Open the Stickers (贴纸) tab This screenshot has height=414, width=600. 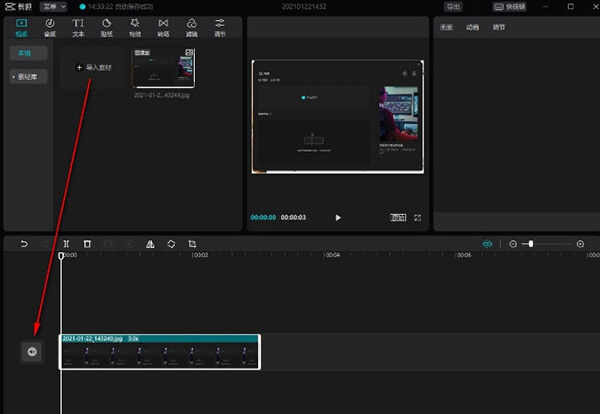[x=106, y=27]
